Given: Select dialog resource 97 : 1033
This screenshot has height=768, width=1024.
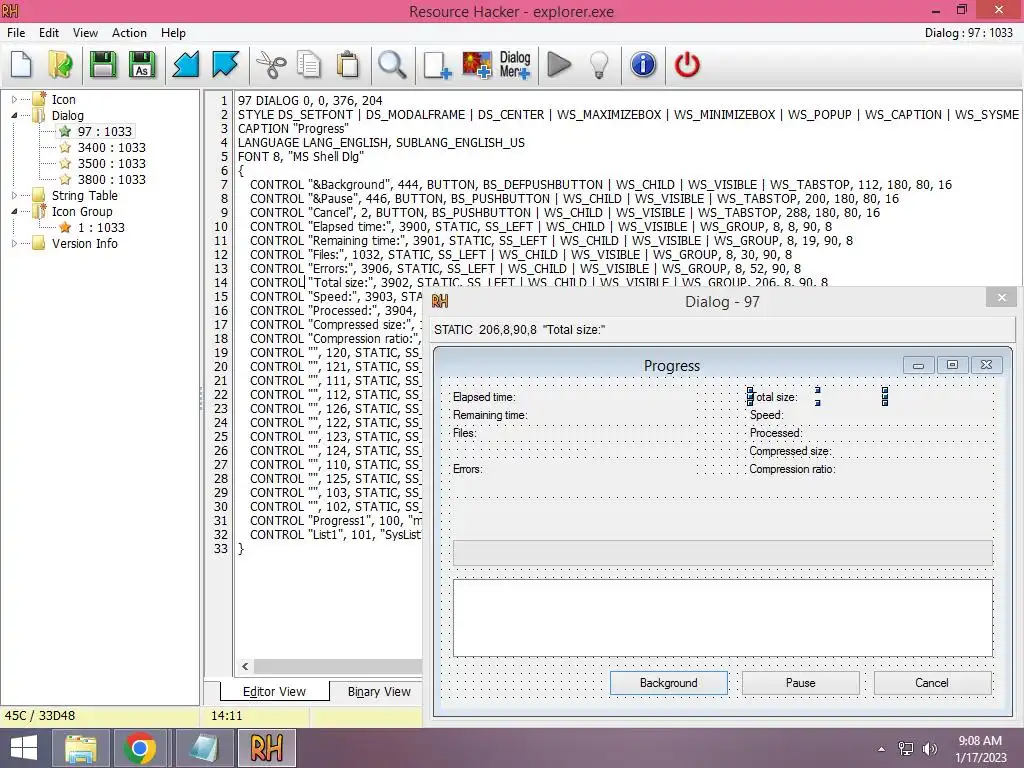Looking at the screenshot, I should 104,131.
